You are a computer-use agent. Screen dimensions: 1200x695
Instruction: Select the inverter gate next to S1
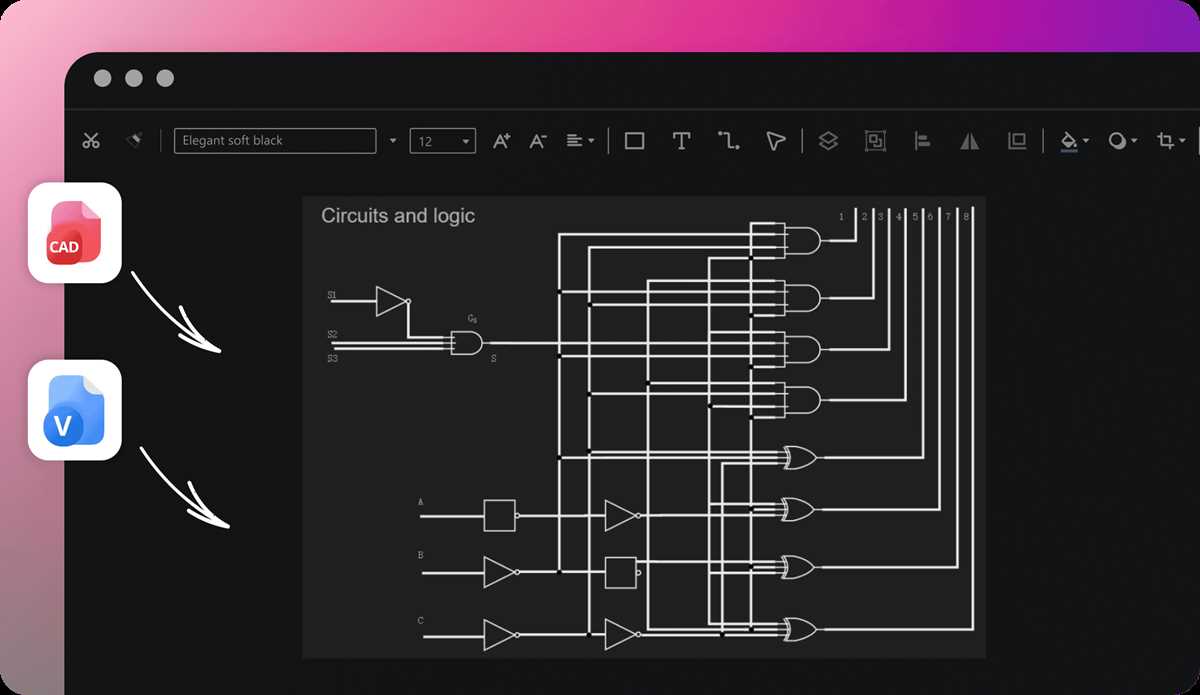point(393,301)
